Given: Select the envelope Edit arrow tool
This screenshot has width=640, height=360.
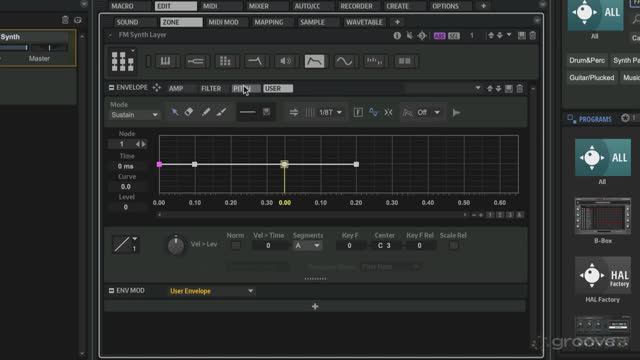Looking at the screenshot, I should (x=174, y=112).
